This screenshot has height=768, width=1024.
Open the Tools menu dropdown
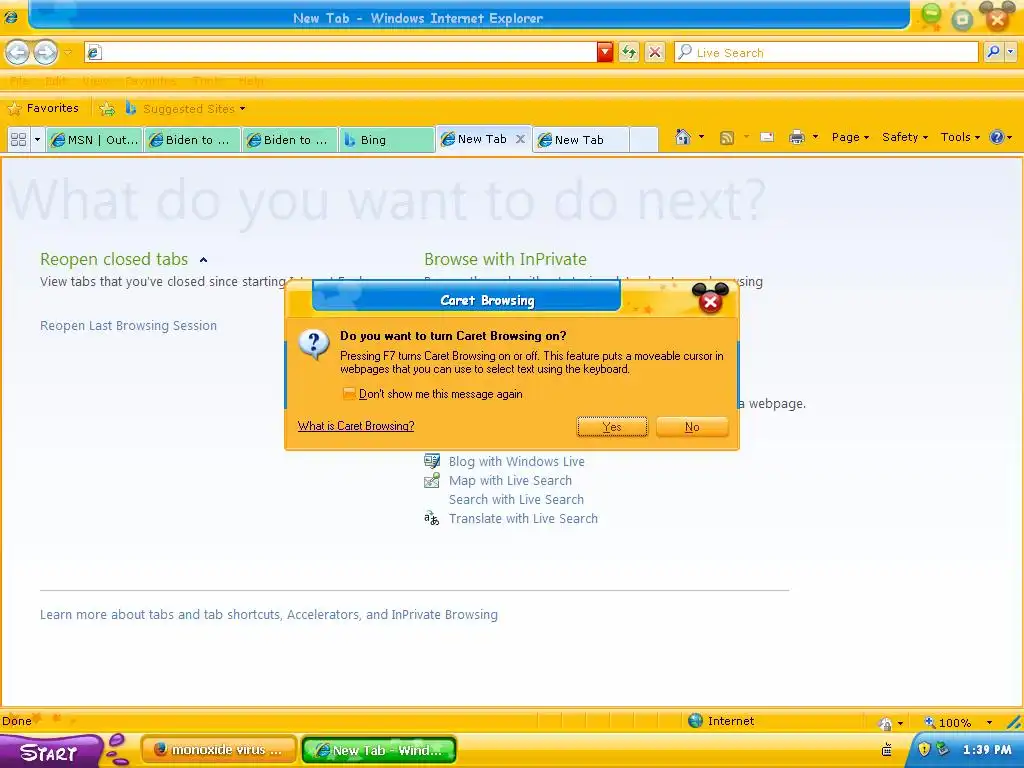click(960, 137)
